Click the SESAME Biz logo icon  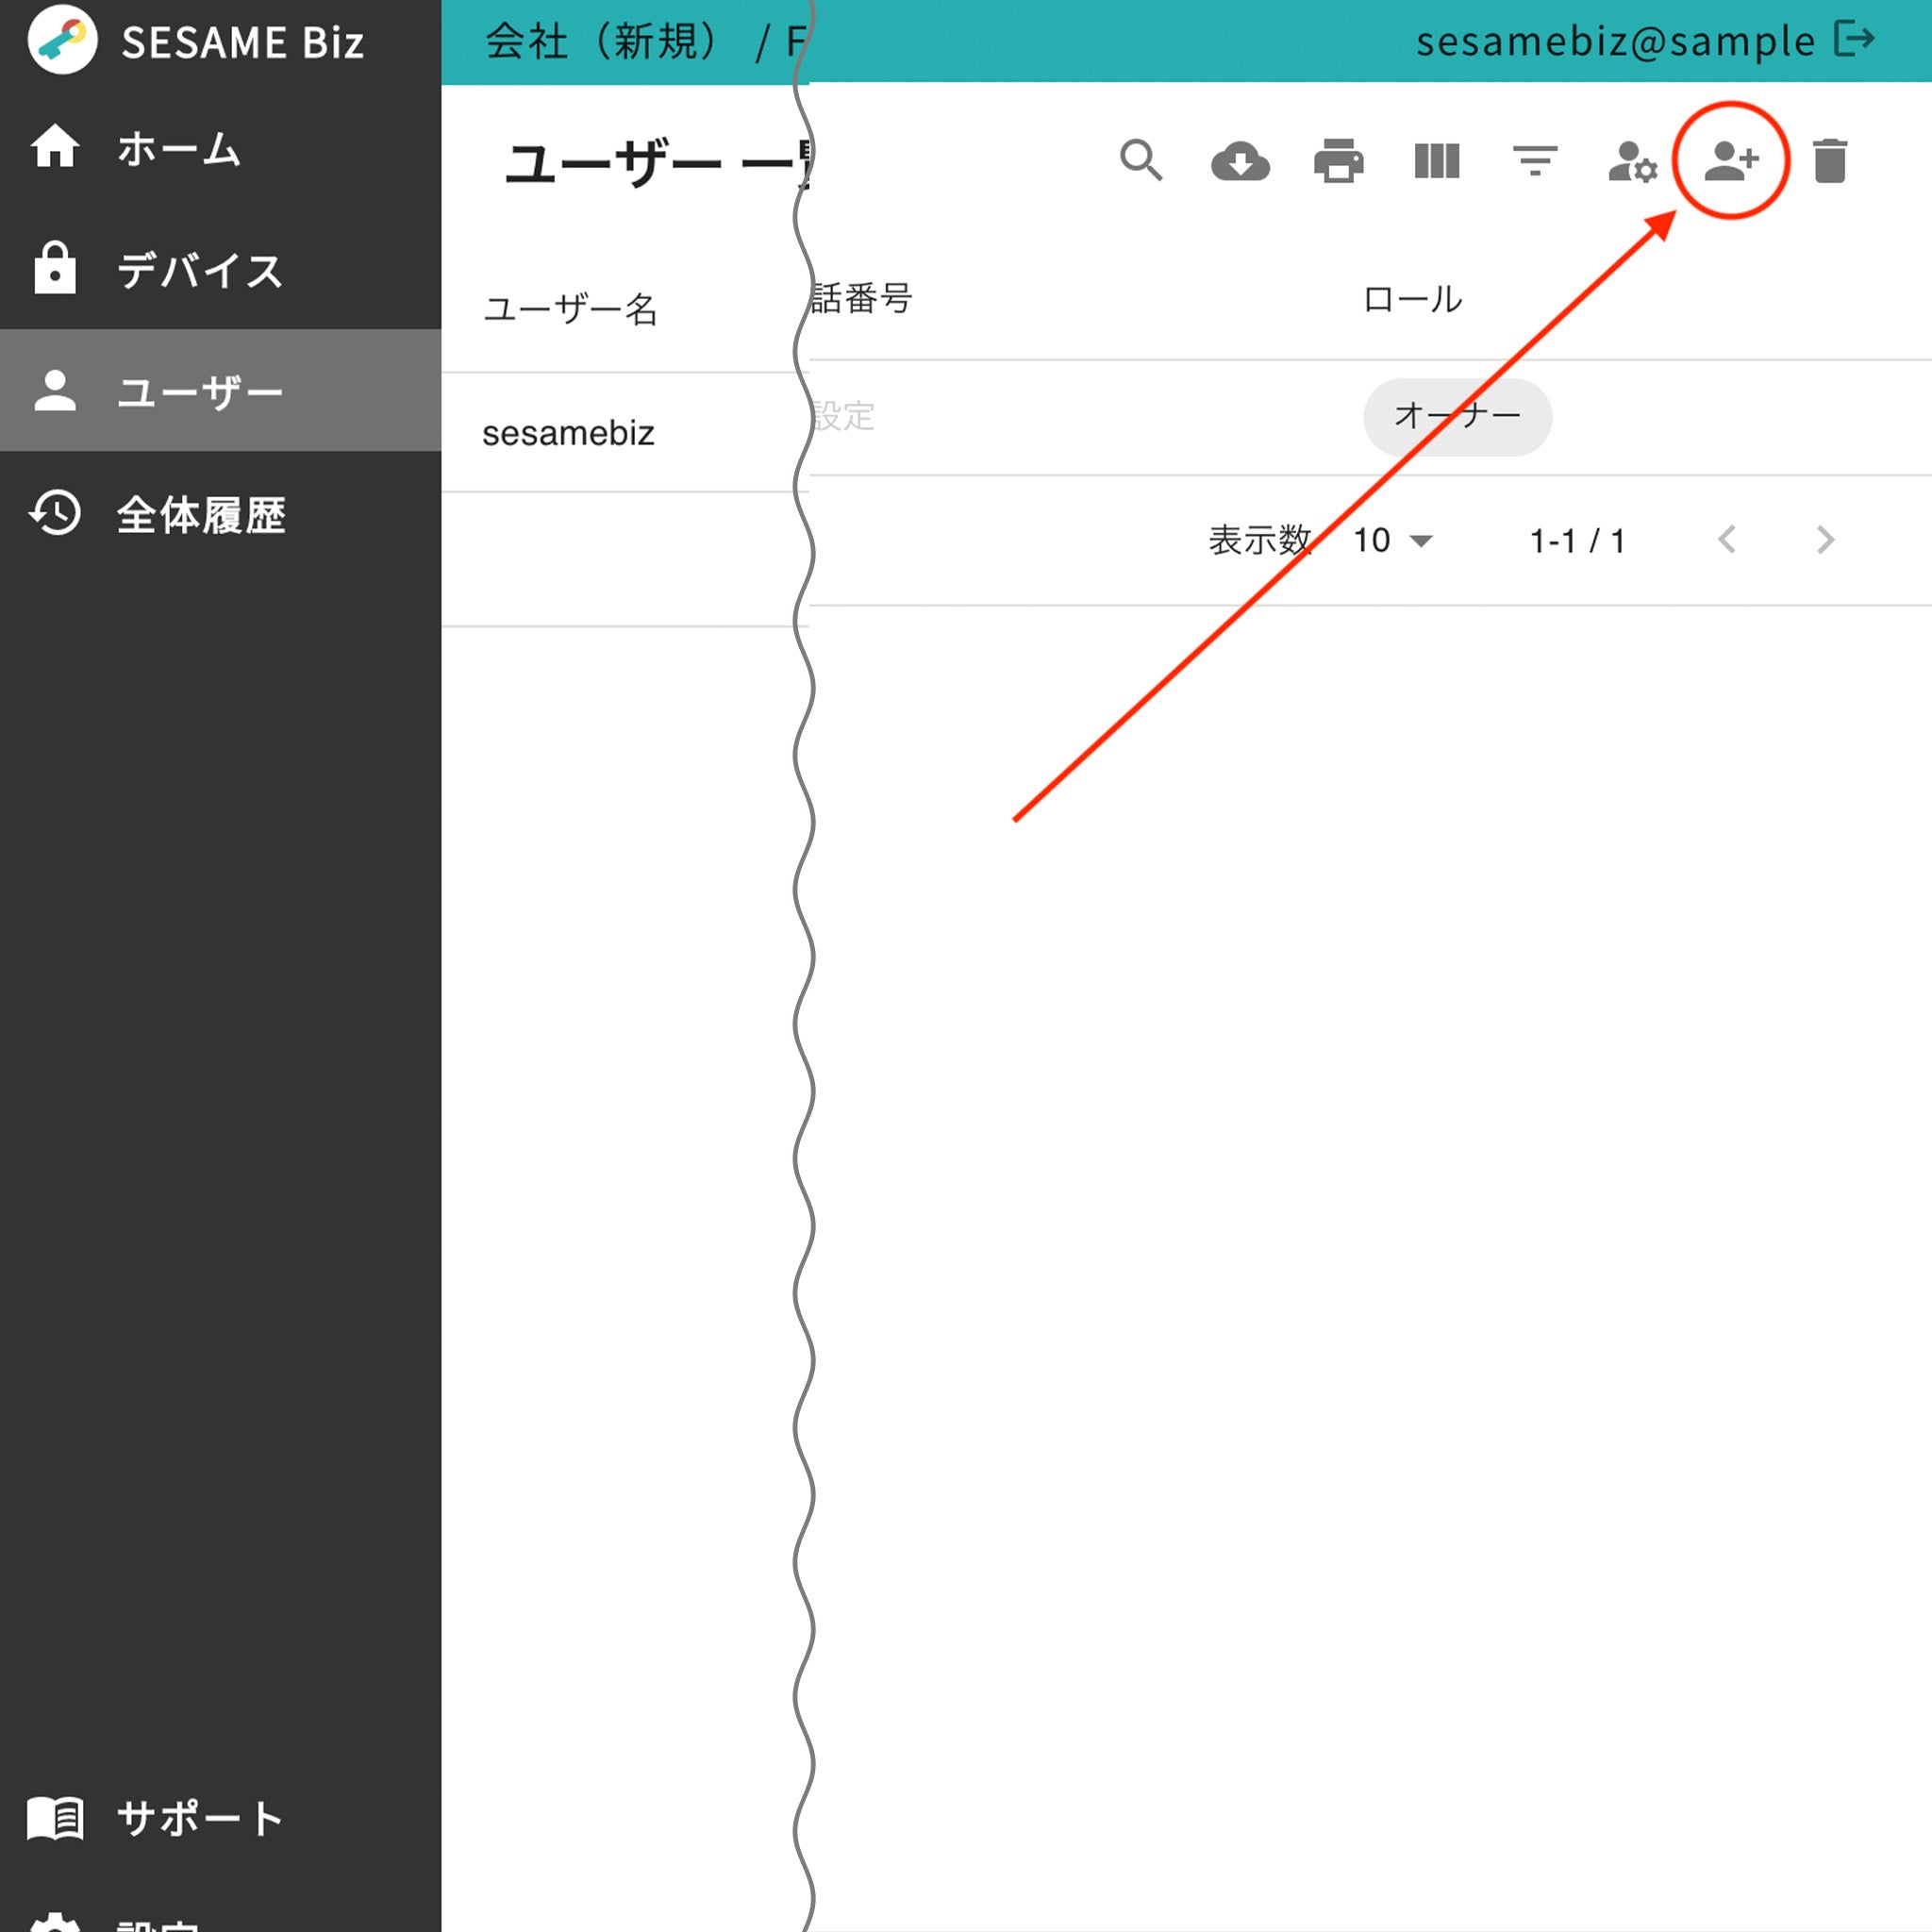click(x=62, y=40)
